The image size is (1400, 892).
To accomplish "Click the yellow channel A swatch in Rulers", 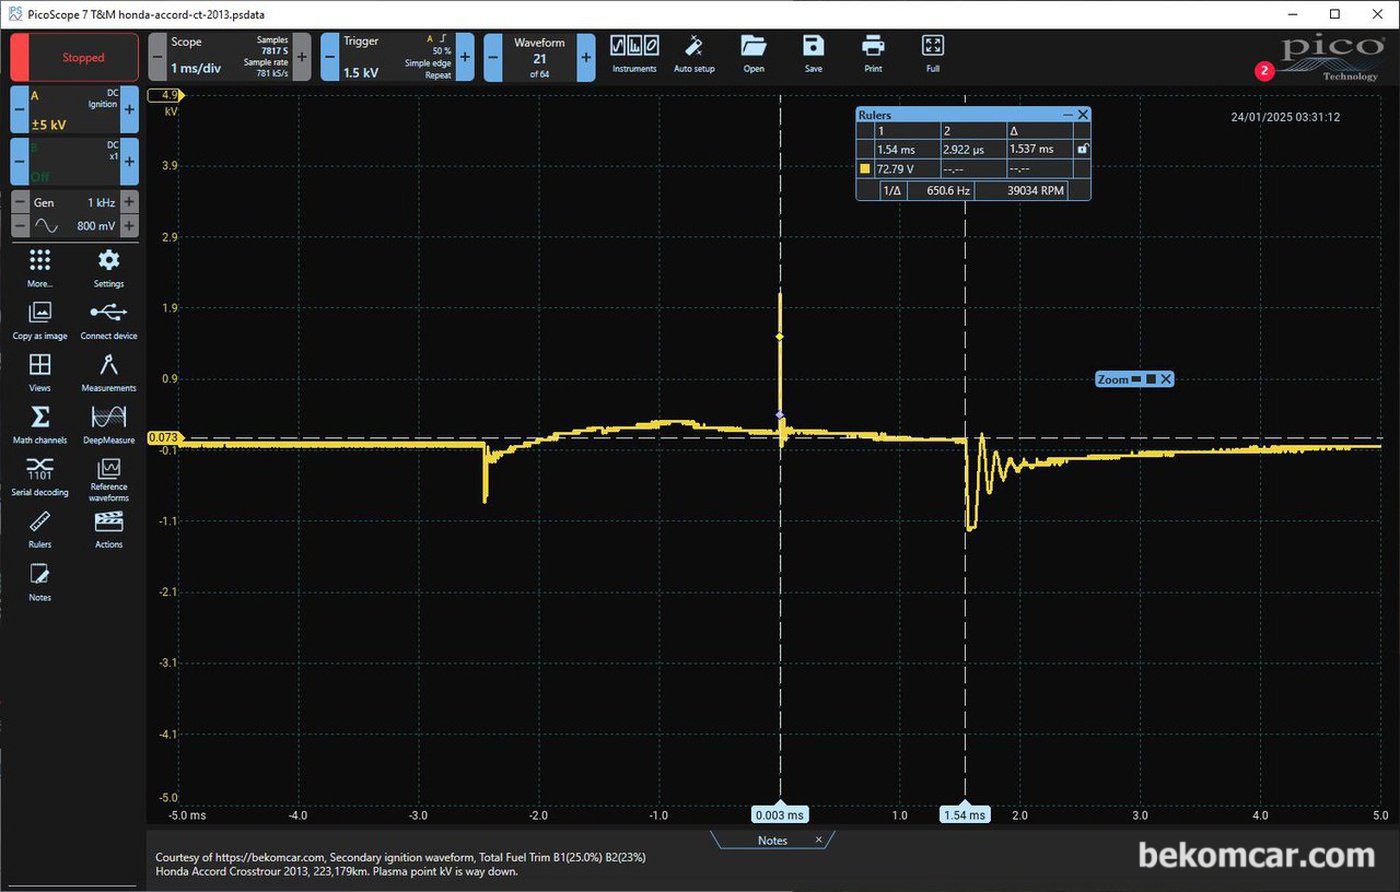I will pos(865,168).
